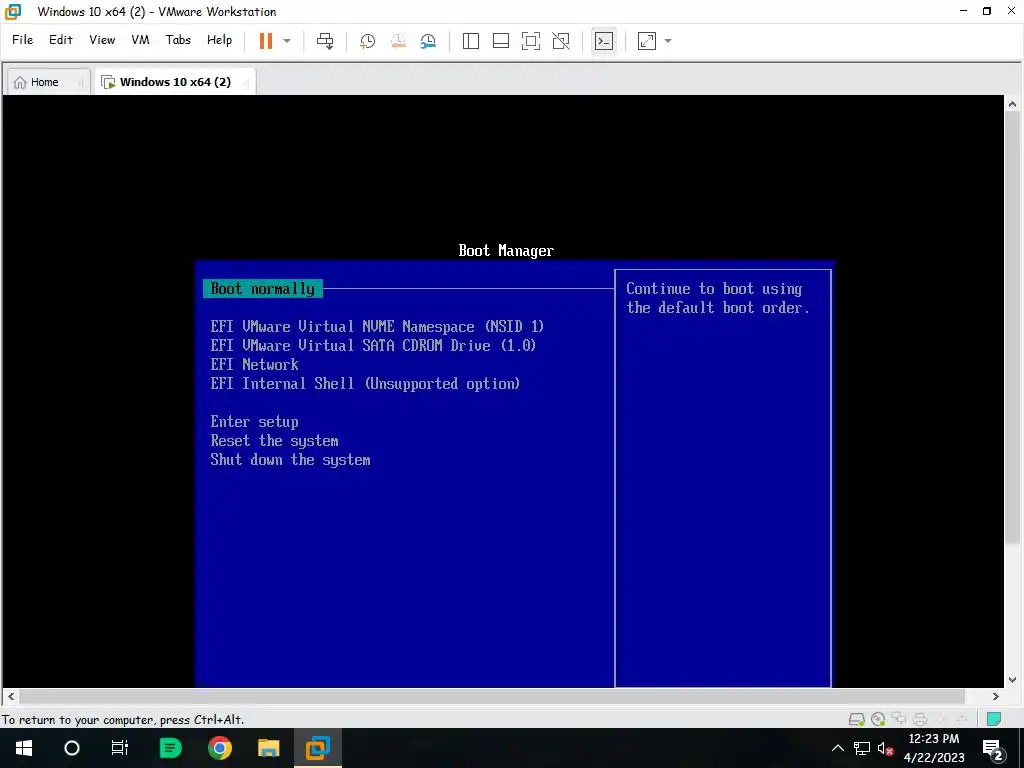This screenshot has height=768, width=1024.
Task: Show hidden system tray icons
Action: click(837, 748)
